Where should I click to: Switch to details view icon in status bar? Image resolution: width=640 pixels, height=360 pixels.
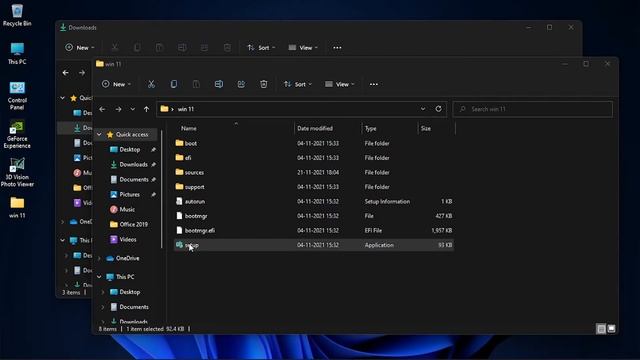(601, 329)
